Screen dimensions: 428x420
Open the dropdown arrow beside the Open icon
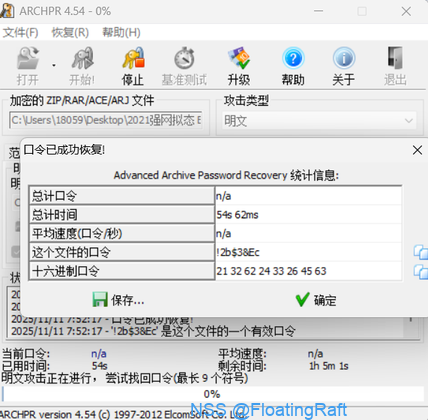(54, 66)
